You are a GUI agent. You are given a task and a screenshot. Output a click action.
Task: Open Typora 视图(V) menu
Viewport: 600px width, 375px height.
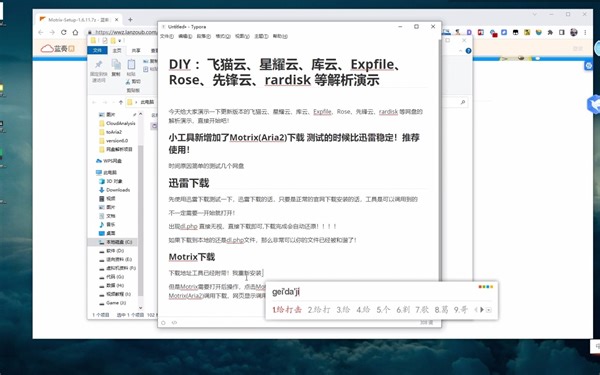click(x=242, y=36)
